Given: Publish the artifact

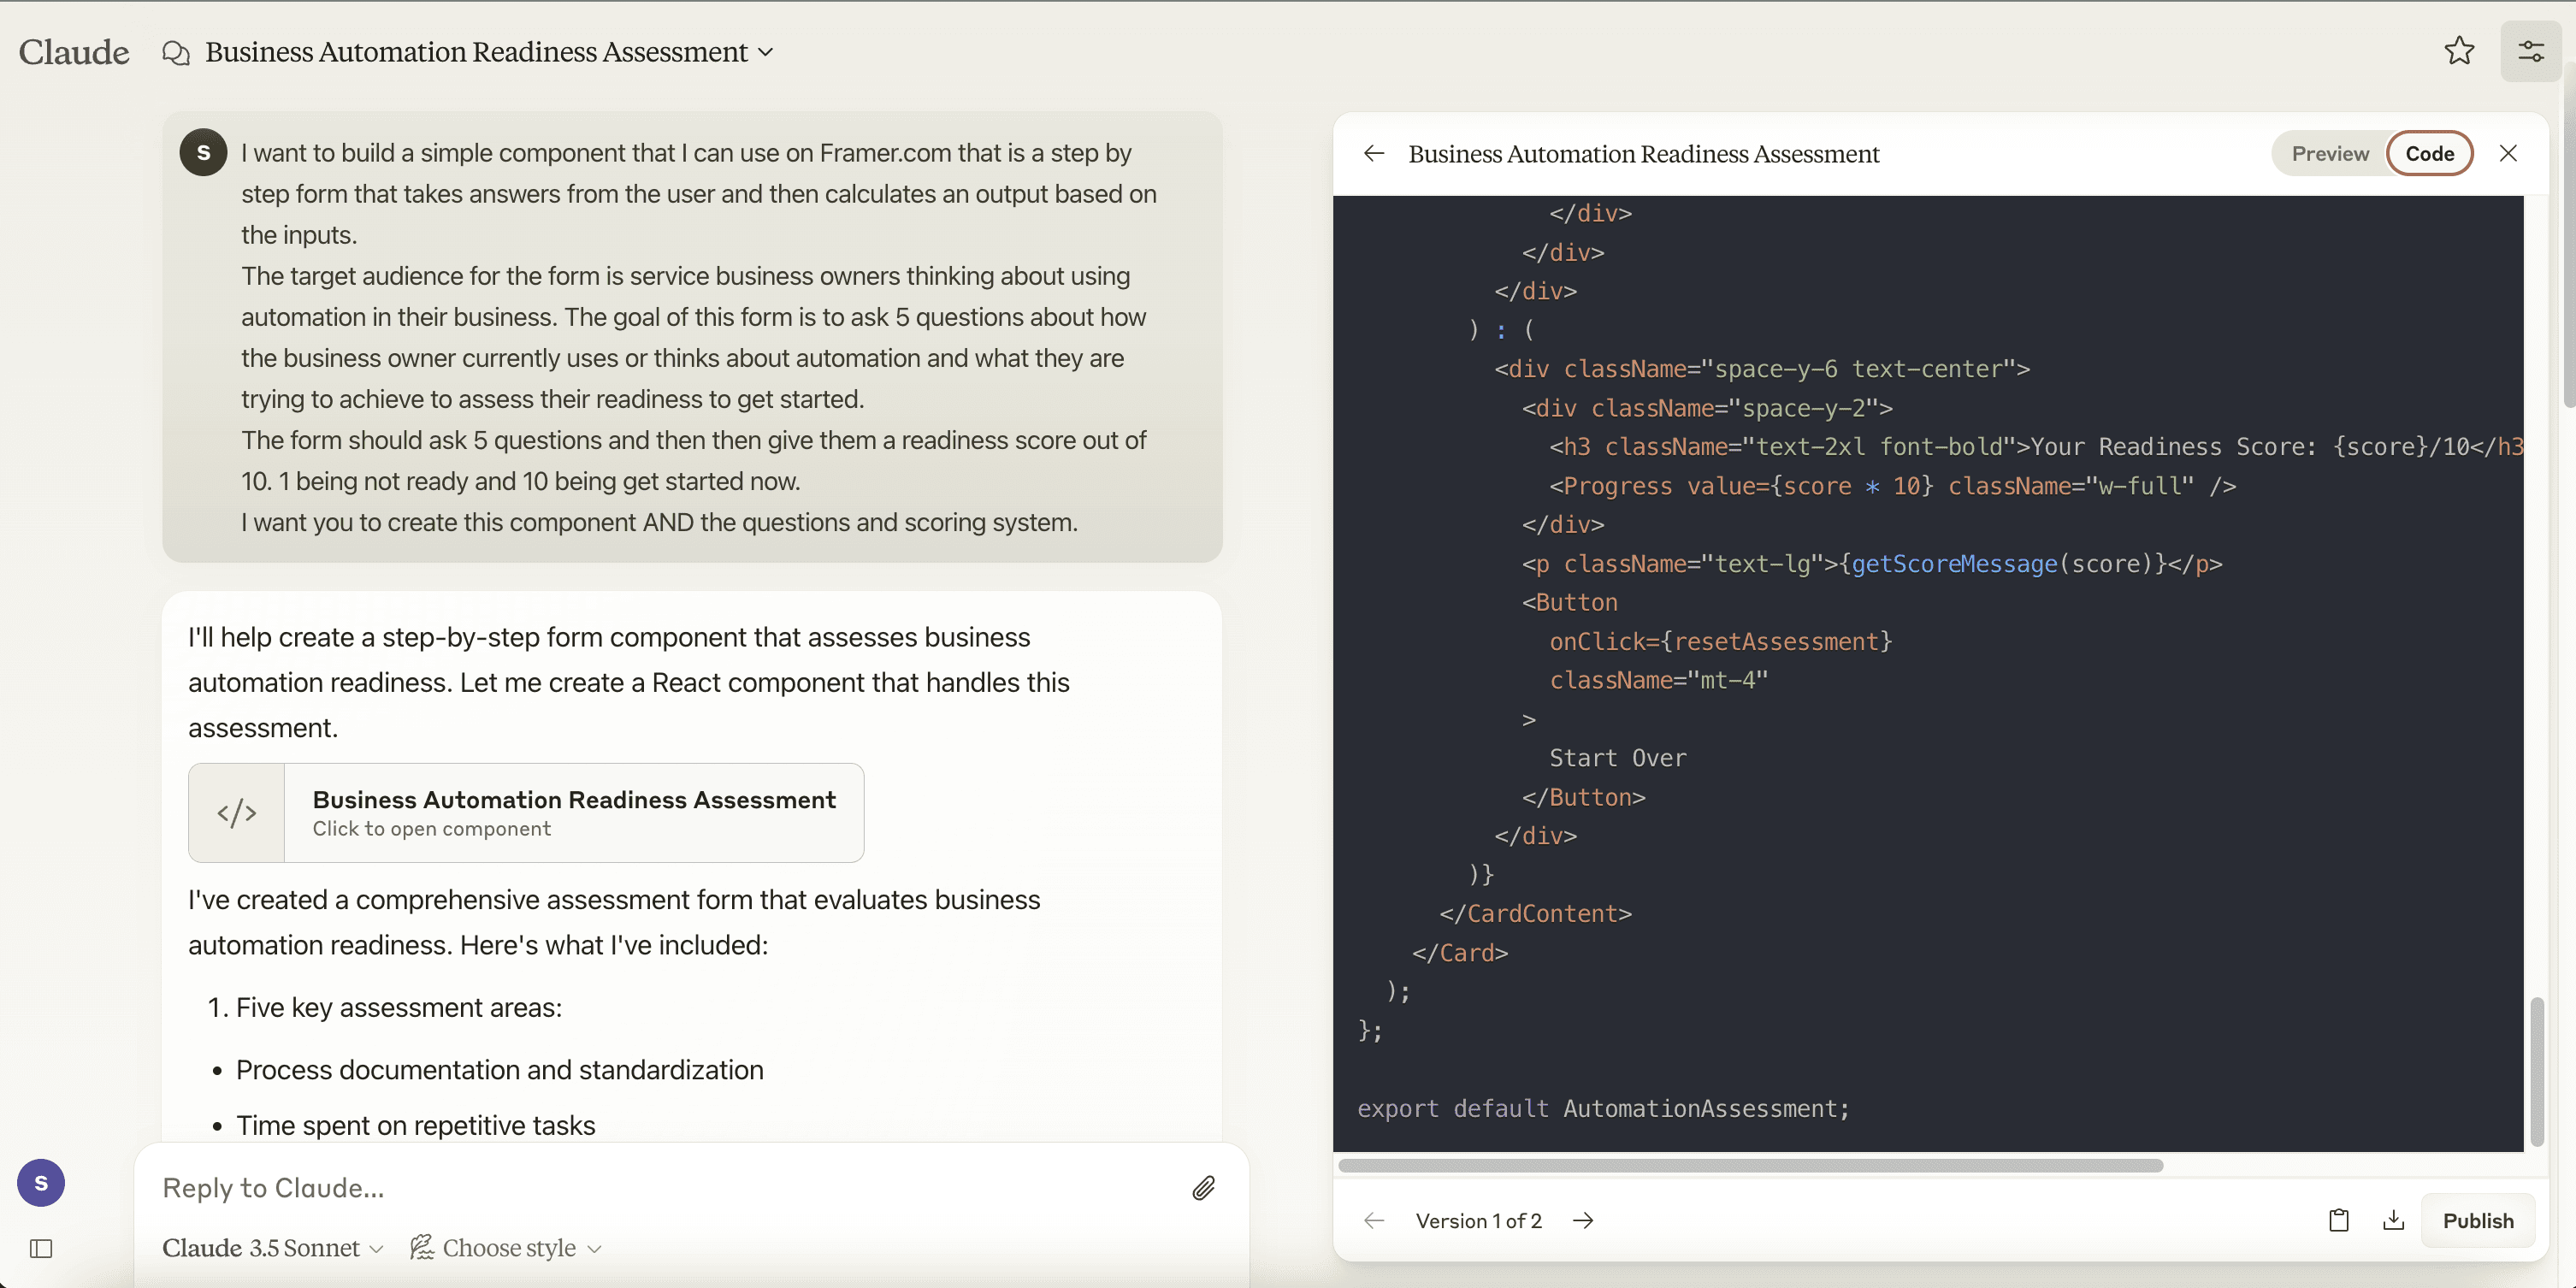Looking at the screenshot, I should click(x=2477, y=1220).
